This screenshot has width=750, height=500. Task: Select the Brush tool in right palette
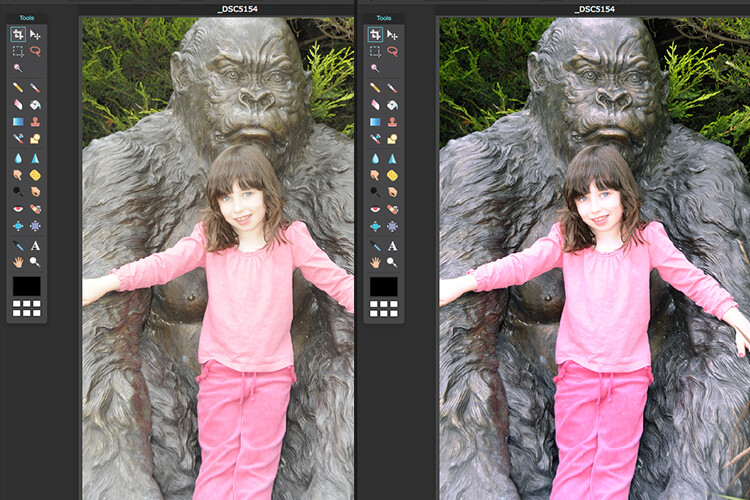click(392, 88)
